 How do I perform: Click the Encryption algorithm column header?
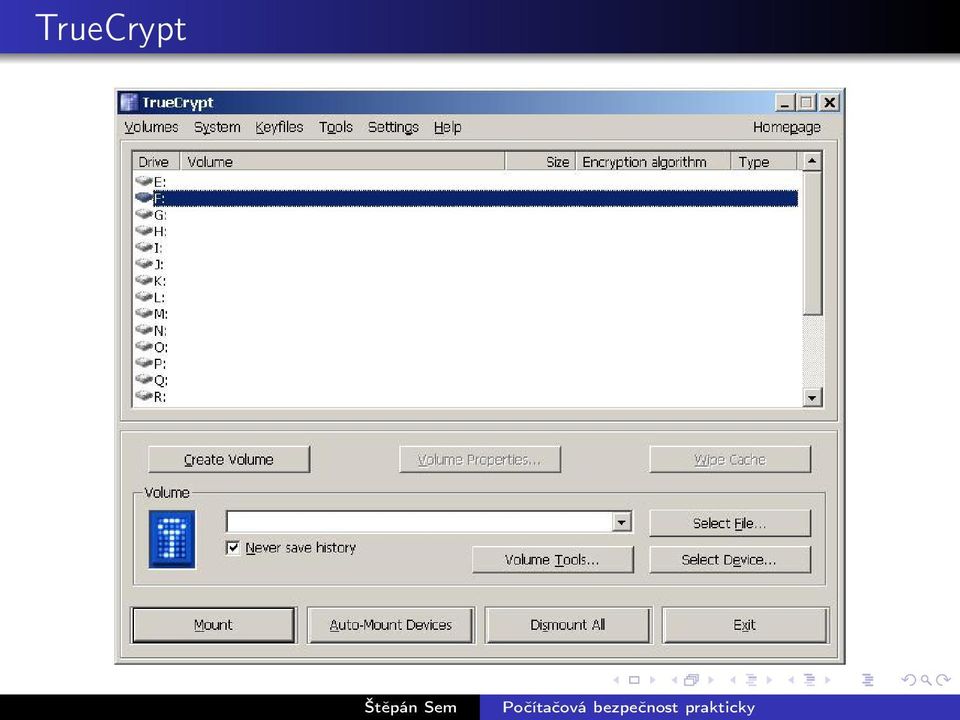(653, 162)
